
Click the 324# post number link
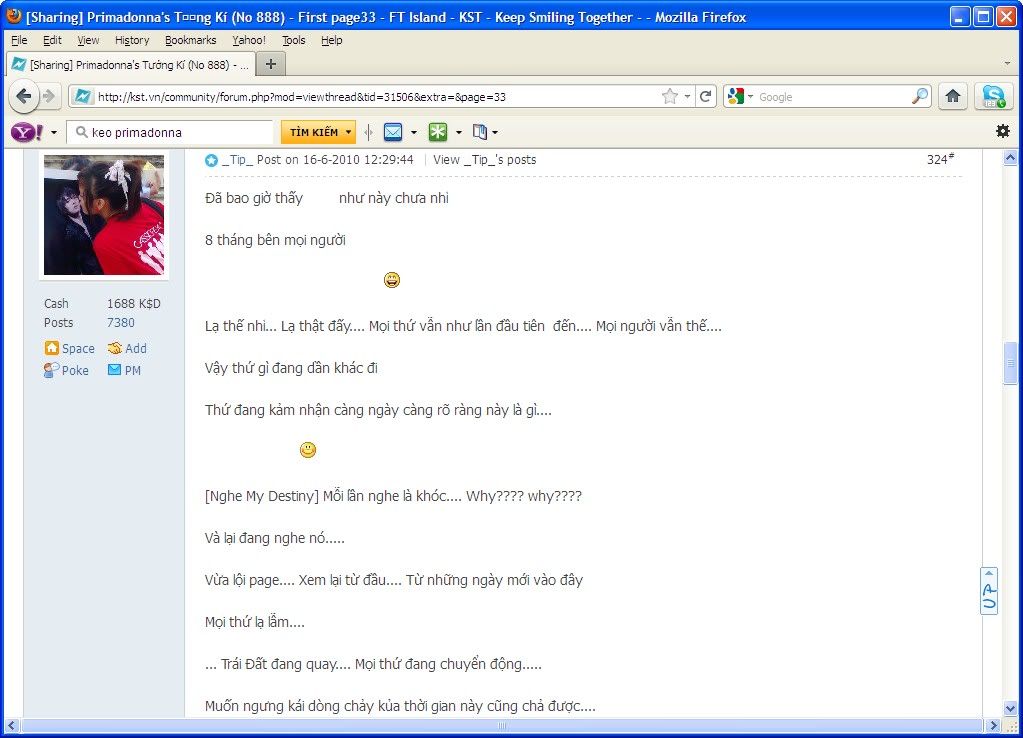point(940,159)
